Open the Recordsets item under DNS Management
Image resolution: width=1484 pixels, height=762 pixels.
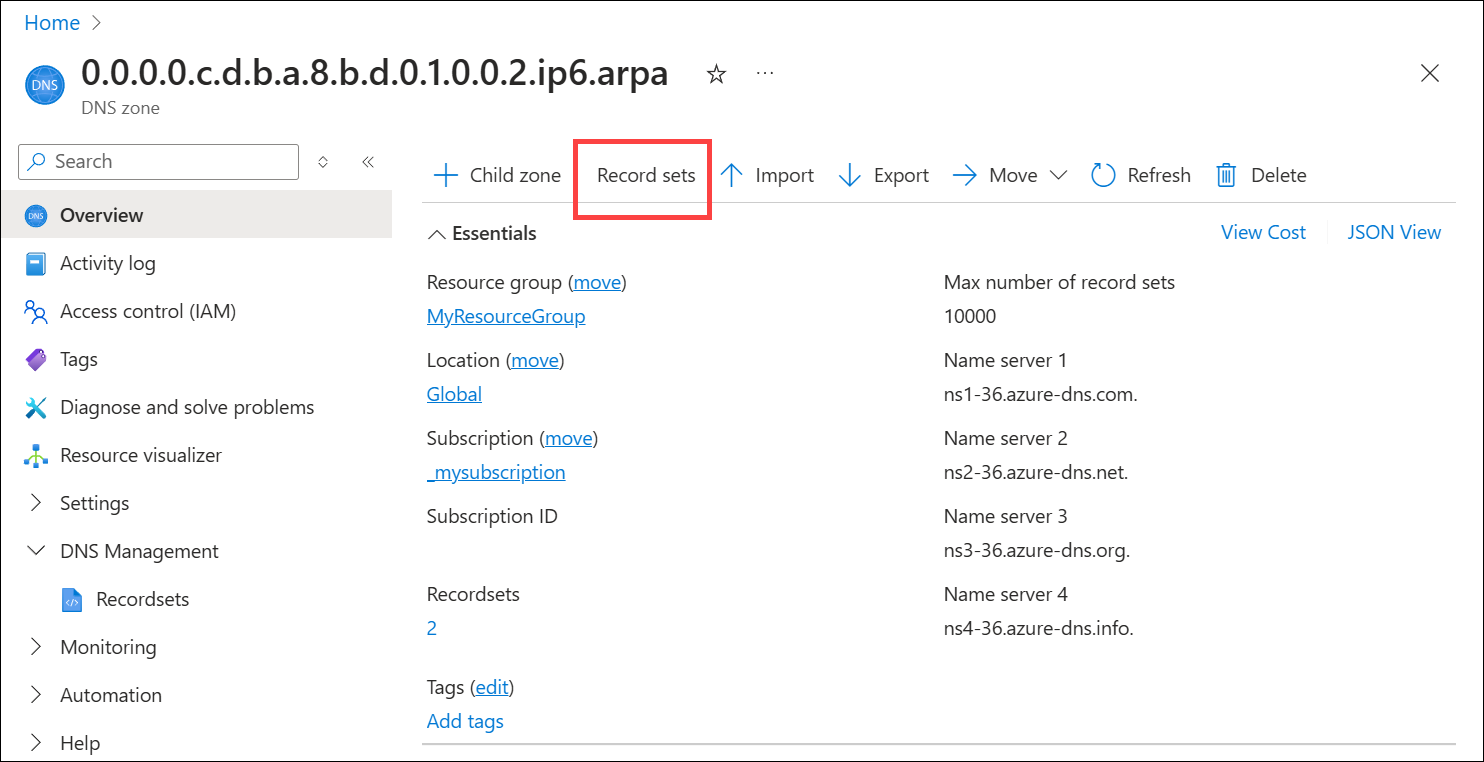tap(141, 598)
